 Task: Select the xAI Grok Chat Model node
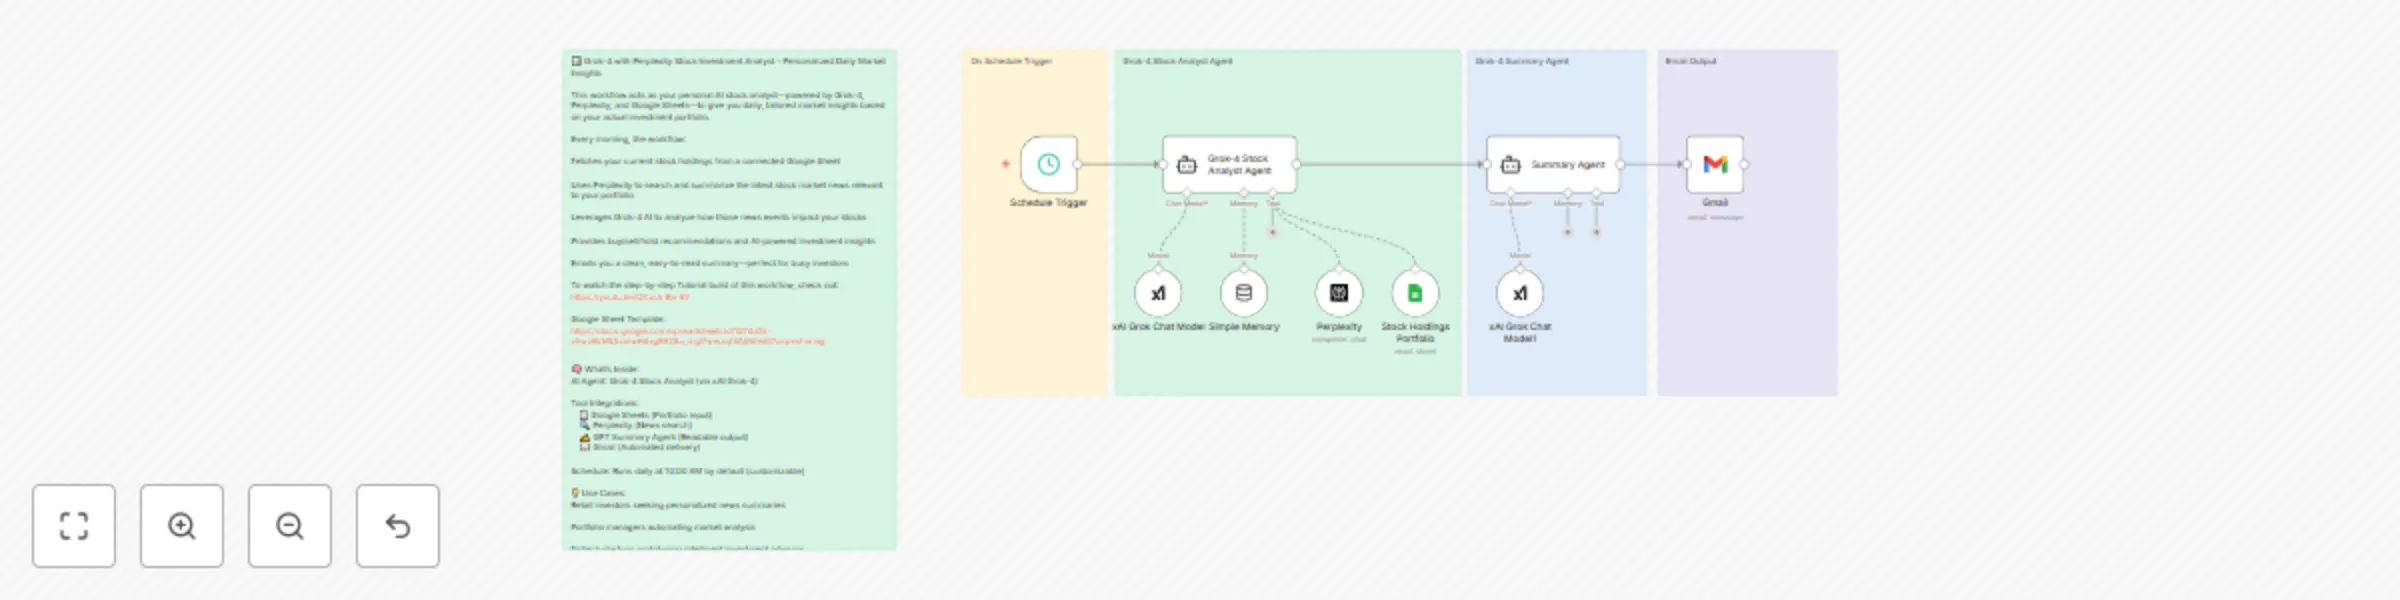(1158, 293)
